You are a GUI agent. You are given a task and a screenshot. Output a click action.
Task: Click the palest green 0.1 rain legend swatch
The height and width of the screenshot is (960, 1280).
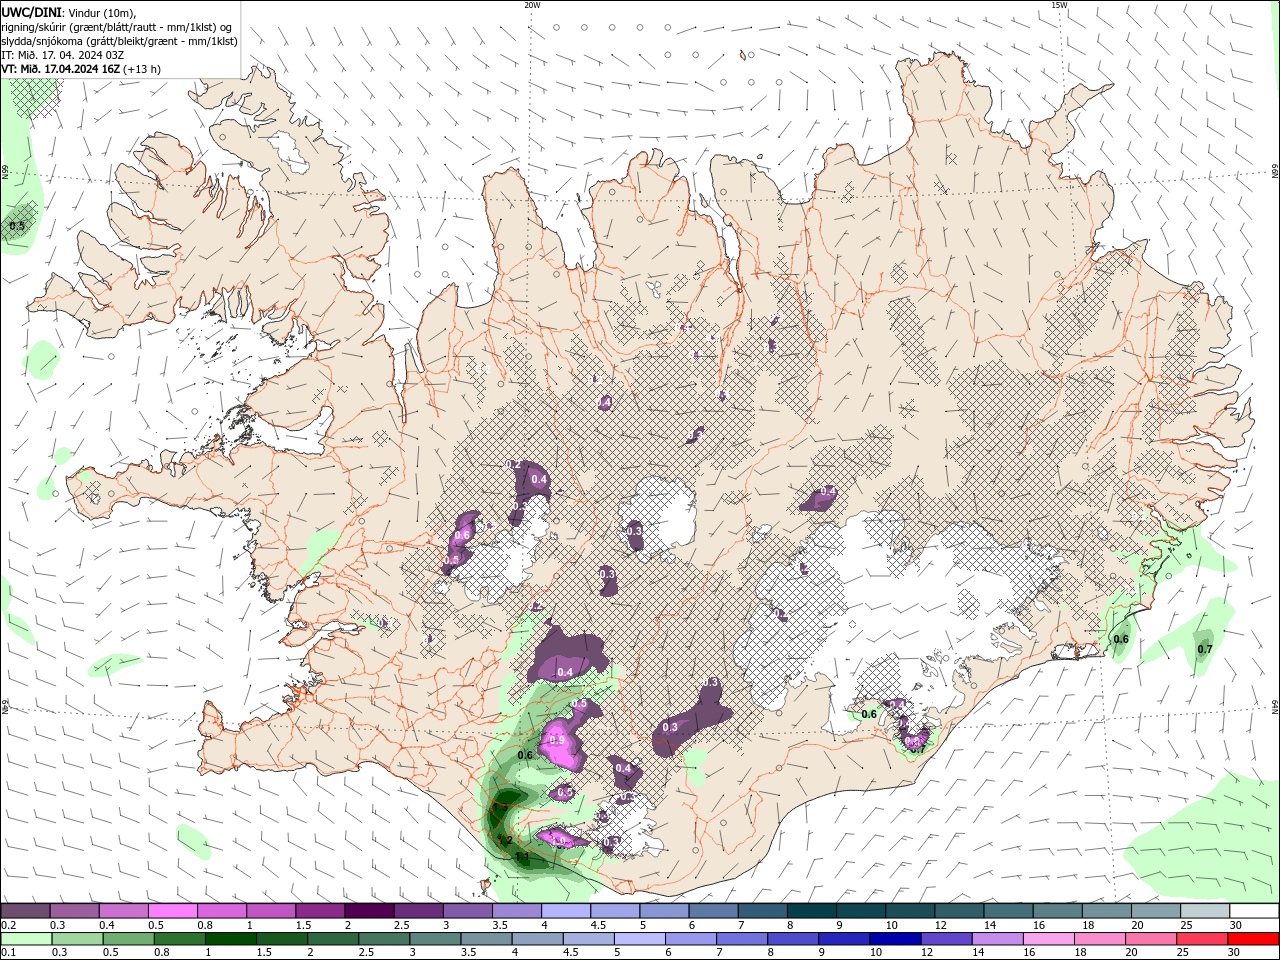point(27,939)
